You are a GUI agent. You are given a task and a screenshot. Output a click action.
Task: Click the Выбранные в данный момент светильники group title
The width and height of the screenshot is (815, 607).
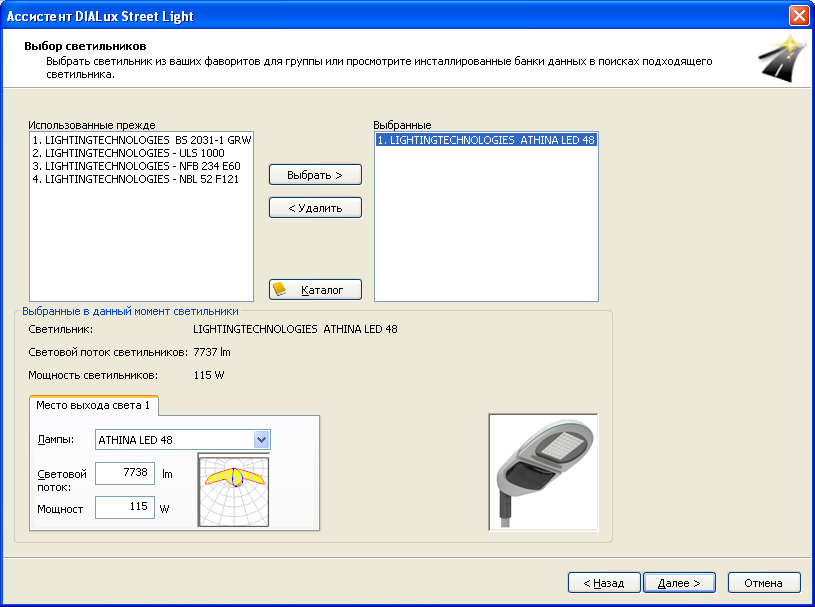tap(130, 311)
